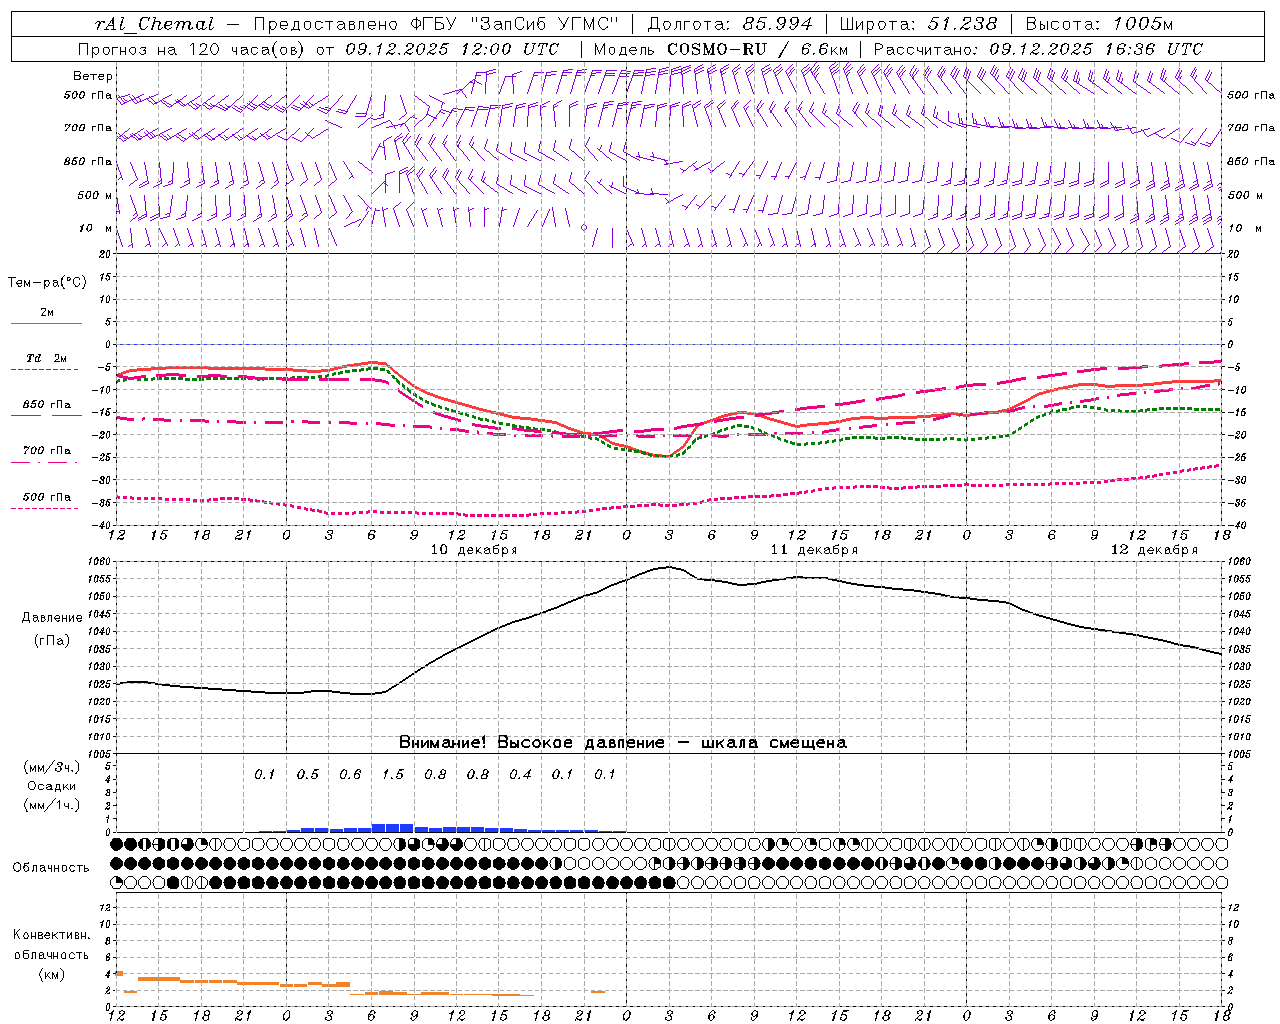Click the date label 12 декабря
The width and height of the screenshot is (1280, 1024).
(x=1154, y=550)
